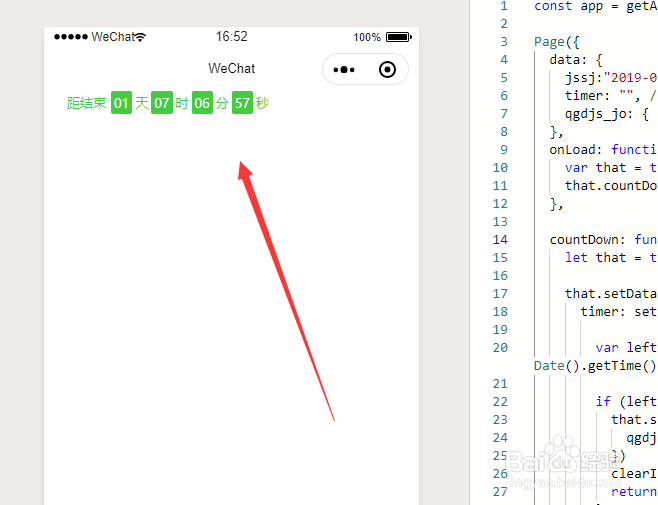Screen dimensions: 658x505
Task: Click the 'Page({' code on line 3
Action: (x=556, y=42)
